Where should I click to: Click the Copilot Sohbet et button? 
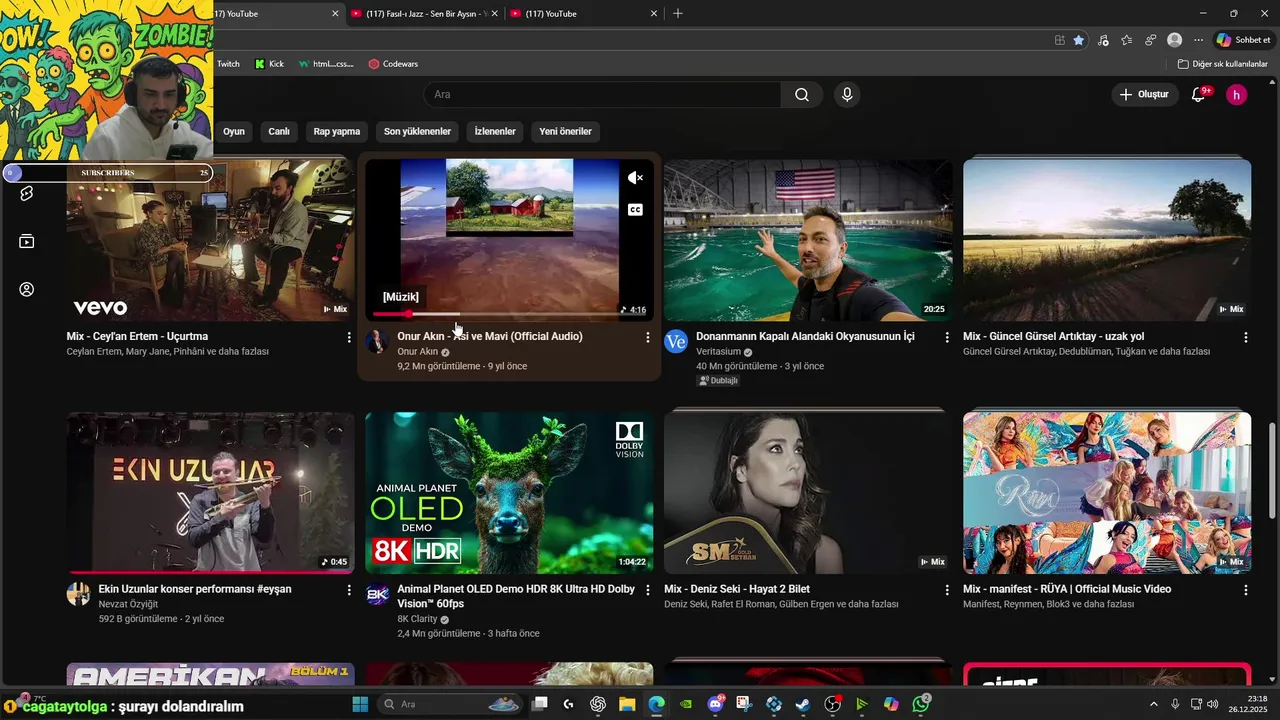1244,40
